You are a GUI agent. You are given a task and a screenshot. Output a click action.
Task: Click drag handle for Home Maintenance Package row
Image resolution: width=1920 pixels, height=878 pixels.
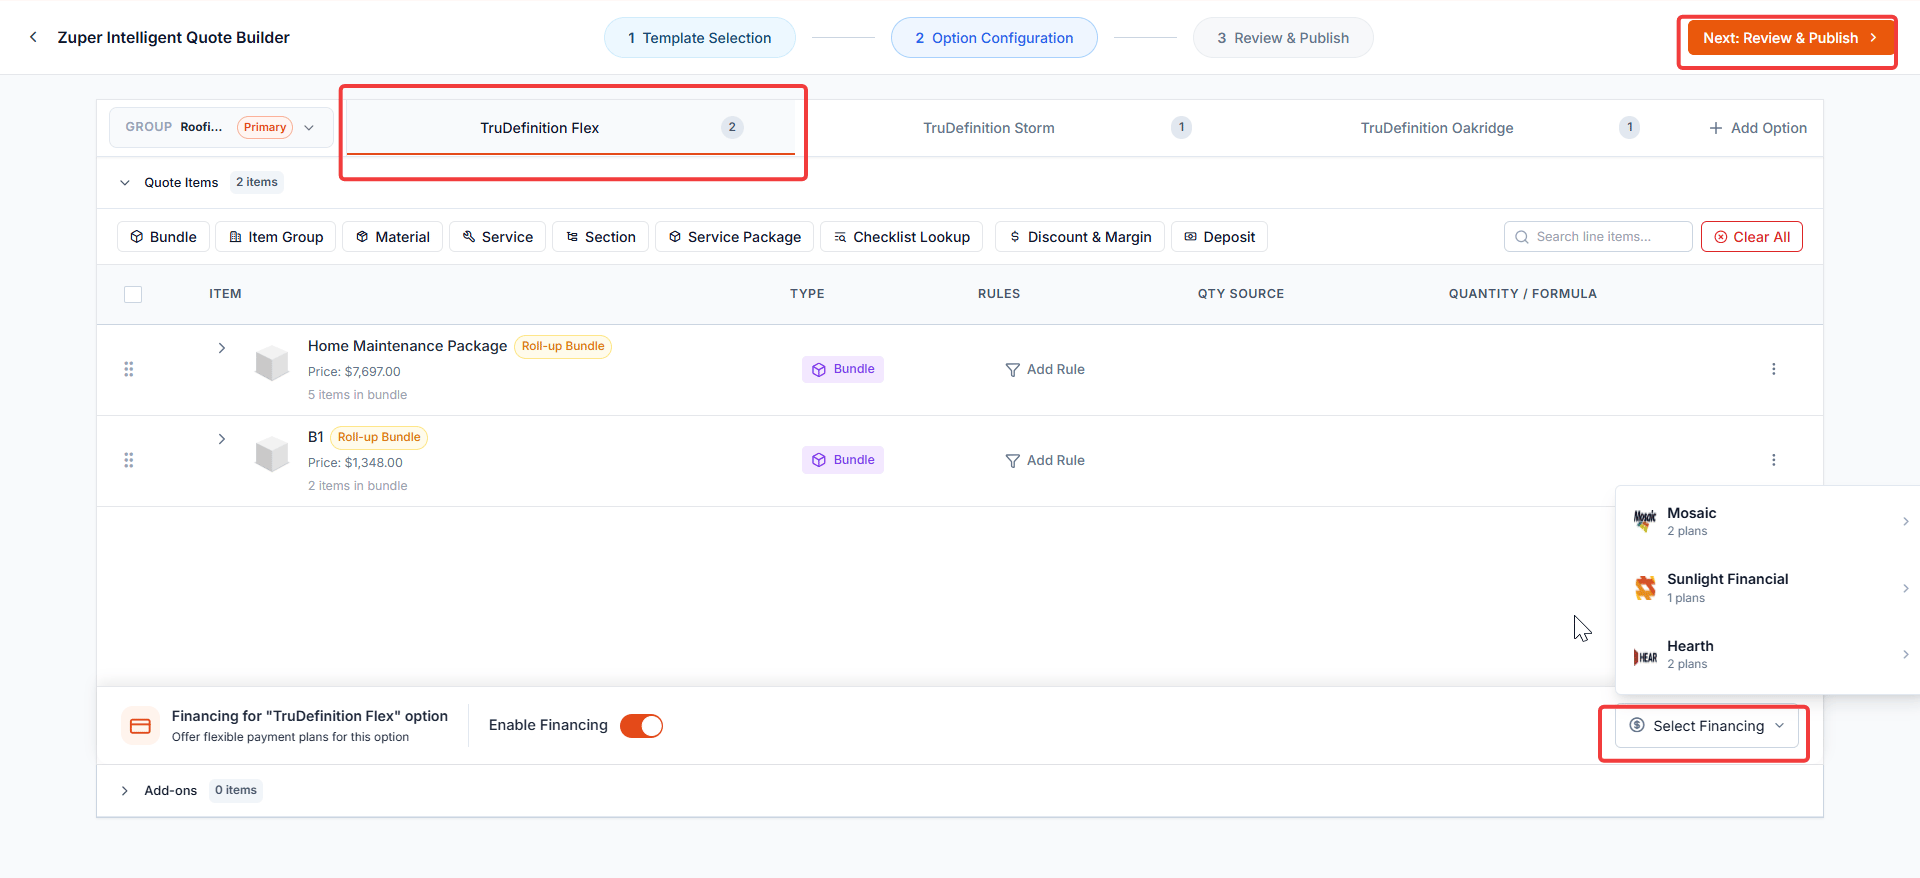(128, 369)
